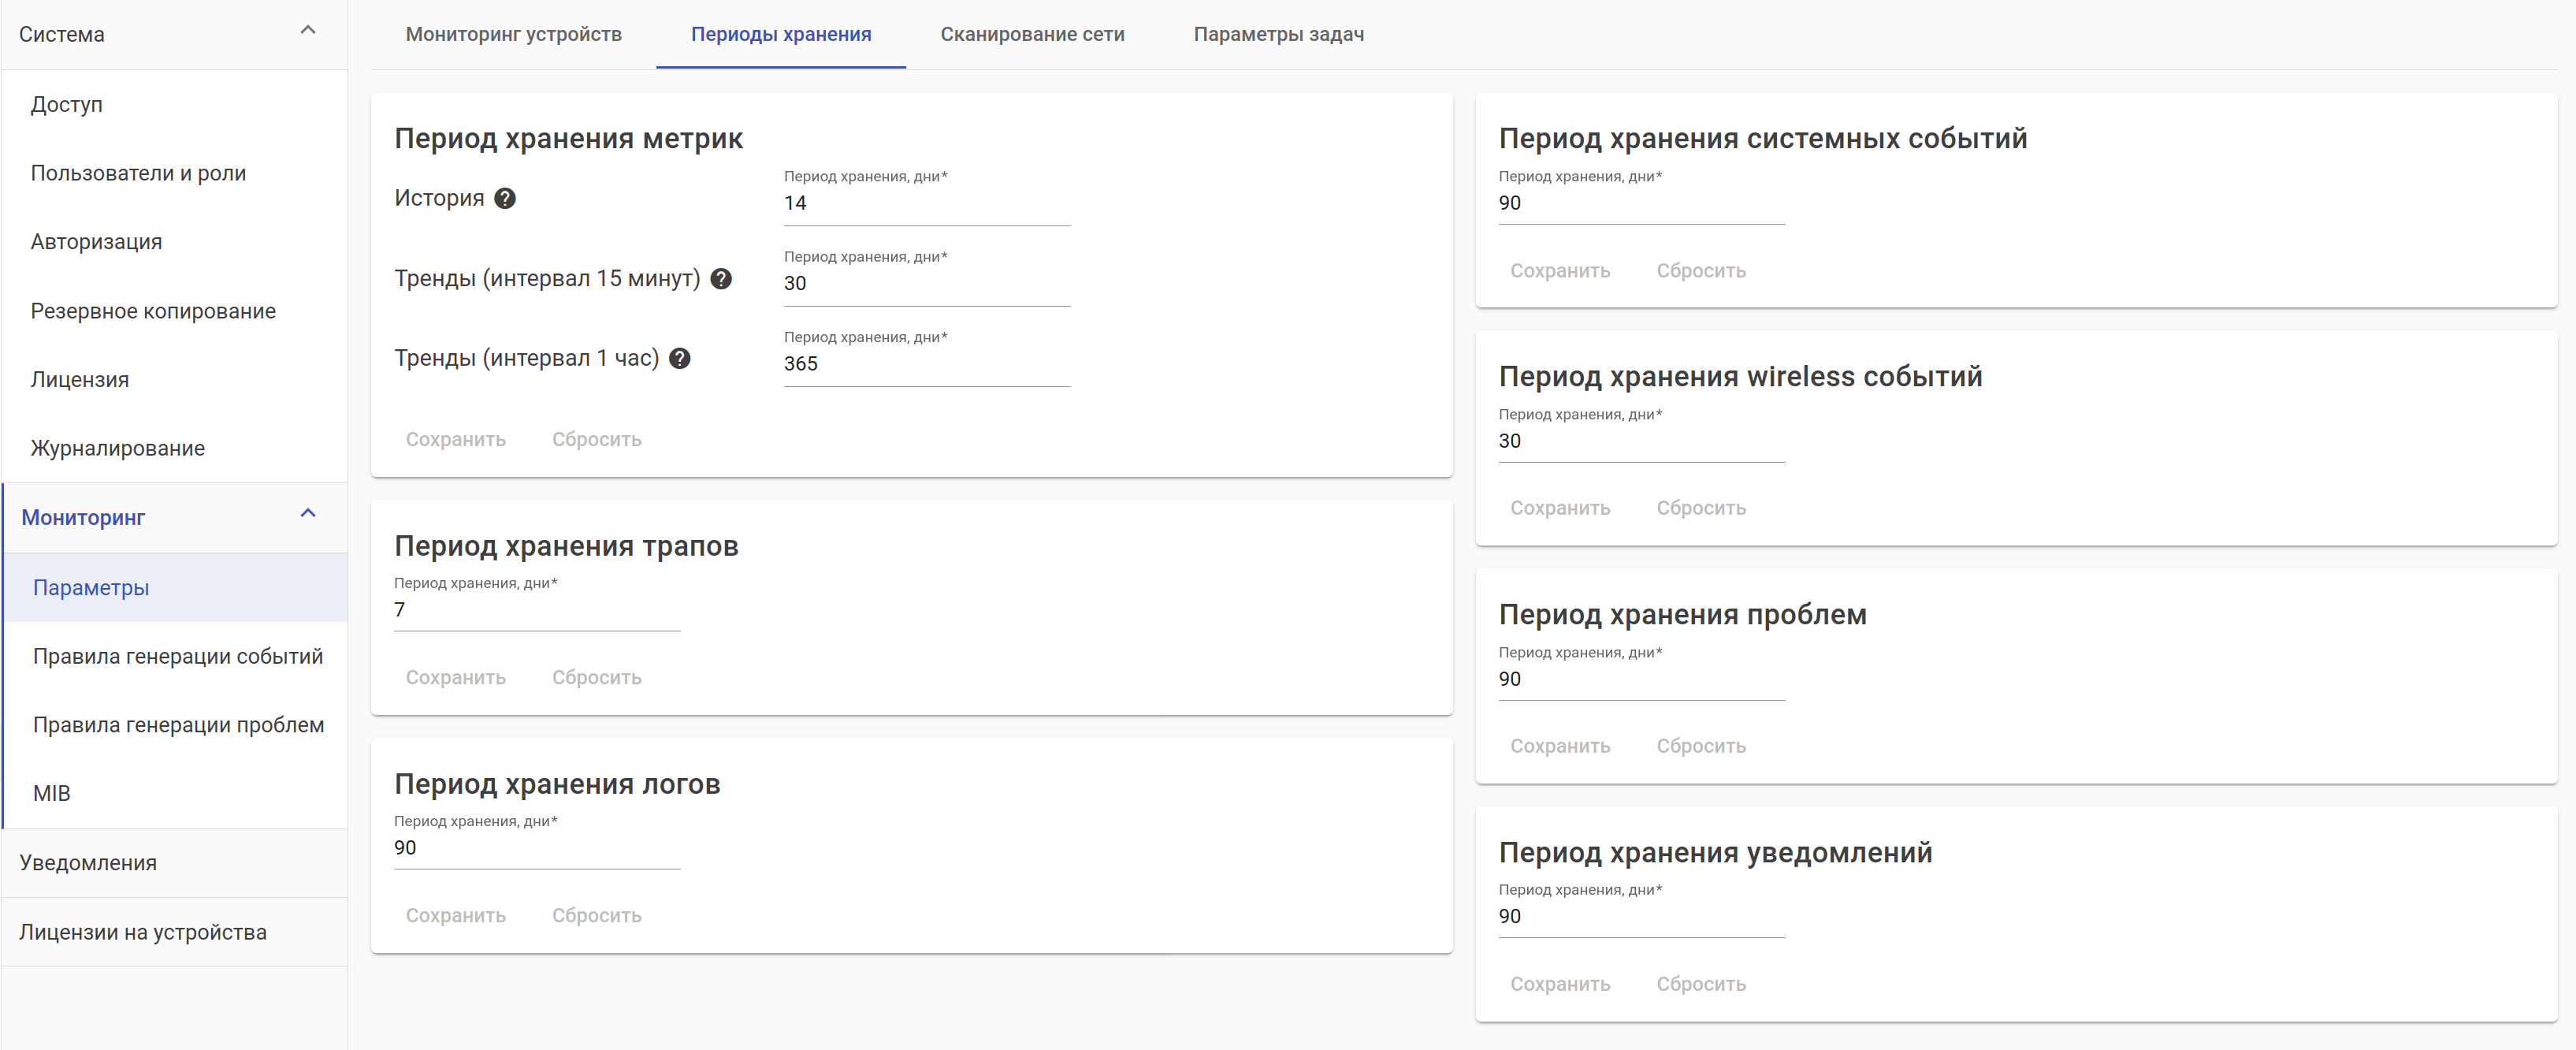Open the Параметры задач tab
The image size is (2576, 1050).
pos(1277,34)
